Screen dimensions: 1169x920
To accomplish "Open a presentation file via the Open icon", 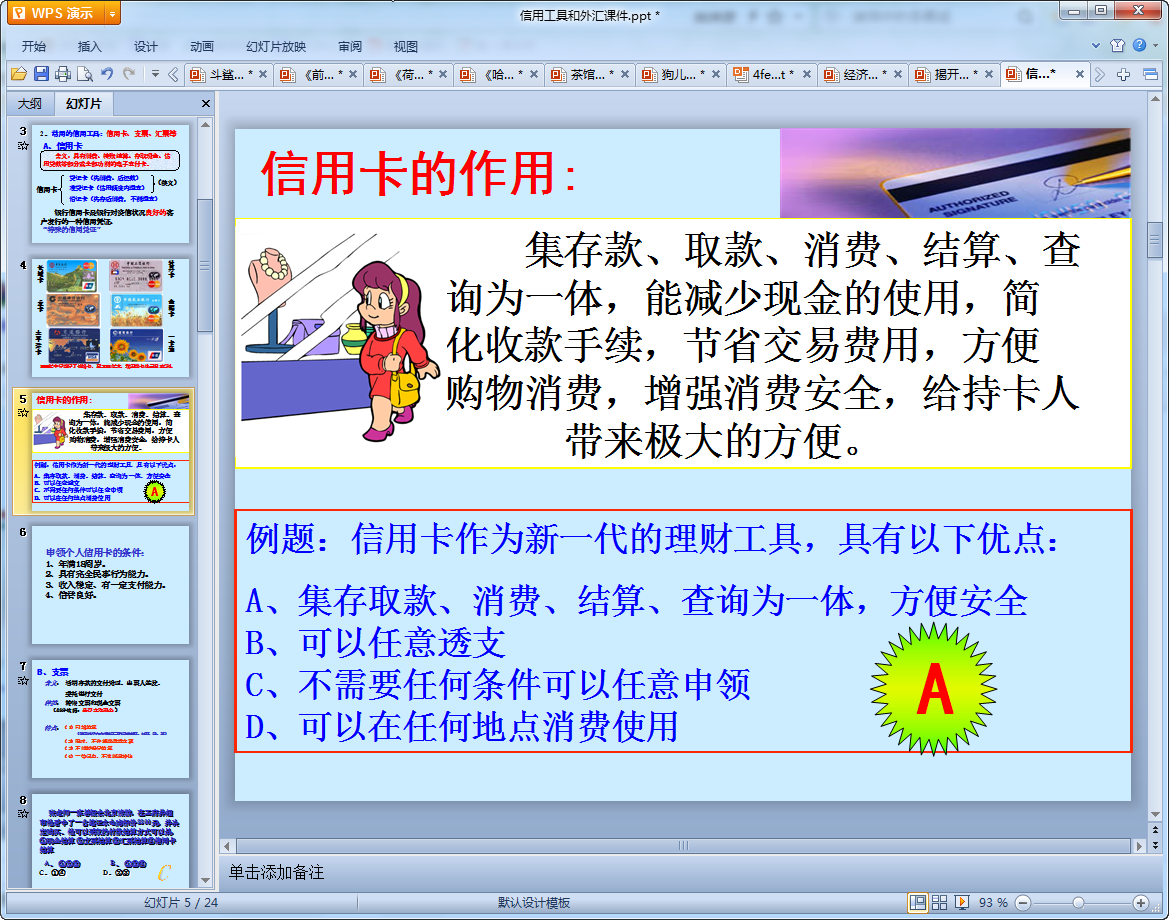I will pyautogui.click(x=19, y=74).
